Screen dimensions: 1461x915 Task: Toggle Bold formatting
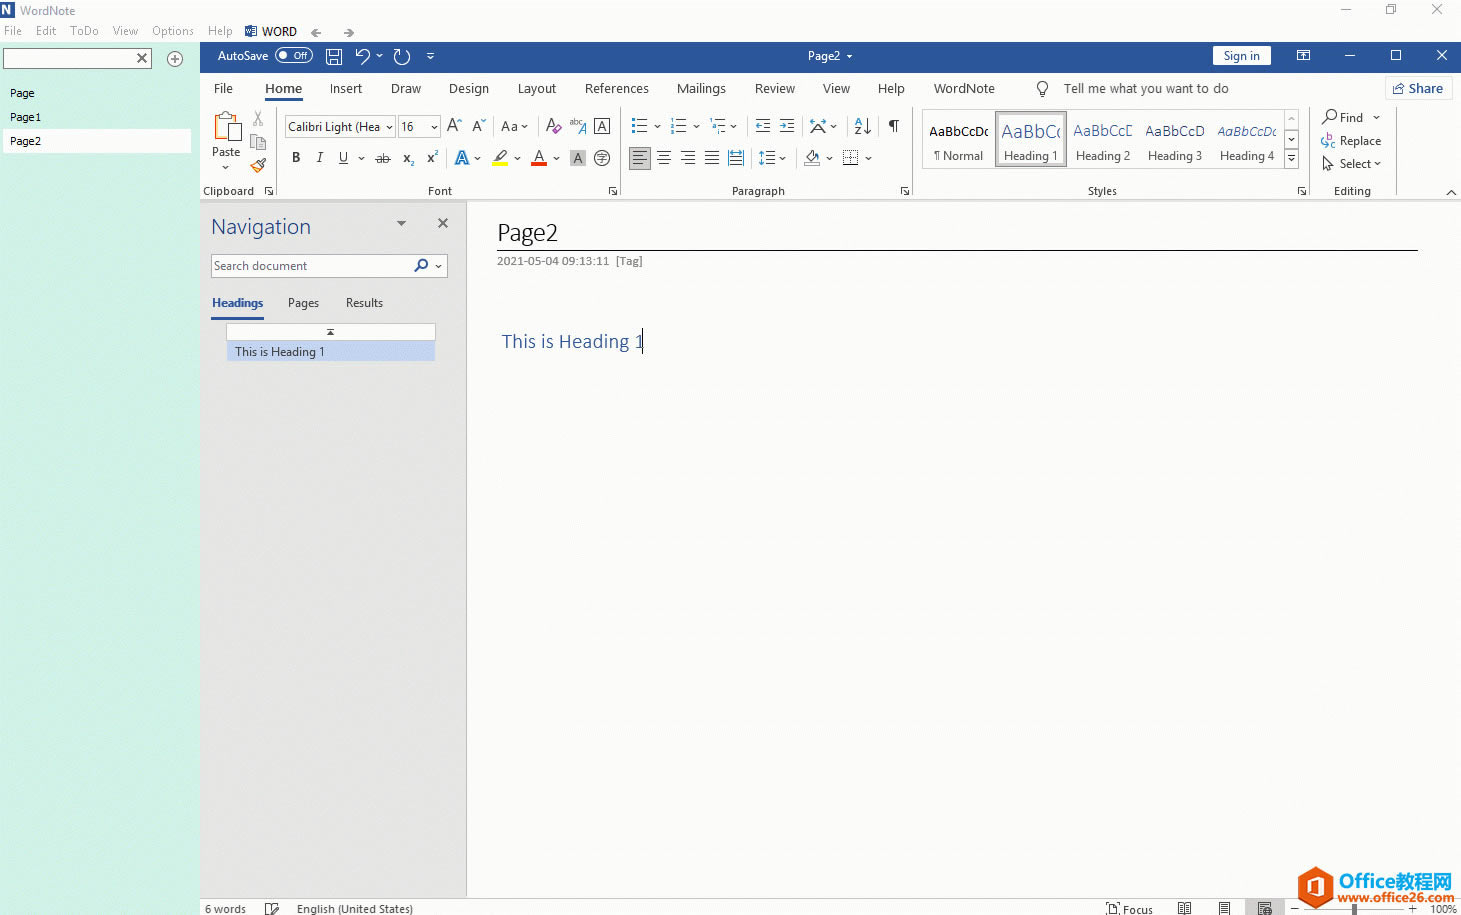[296, 158]
